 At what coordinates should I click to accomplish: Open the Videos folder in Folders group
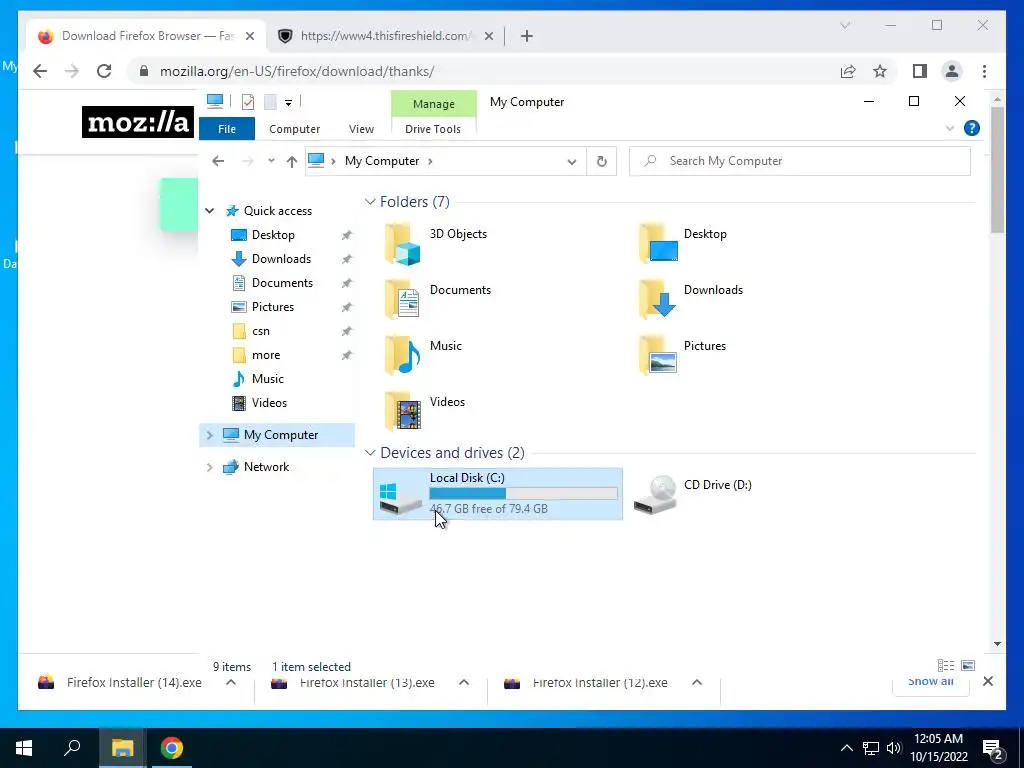point(424,411)
